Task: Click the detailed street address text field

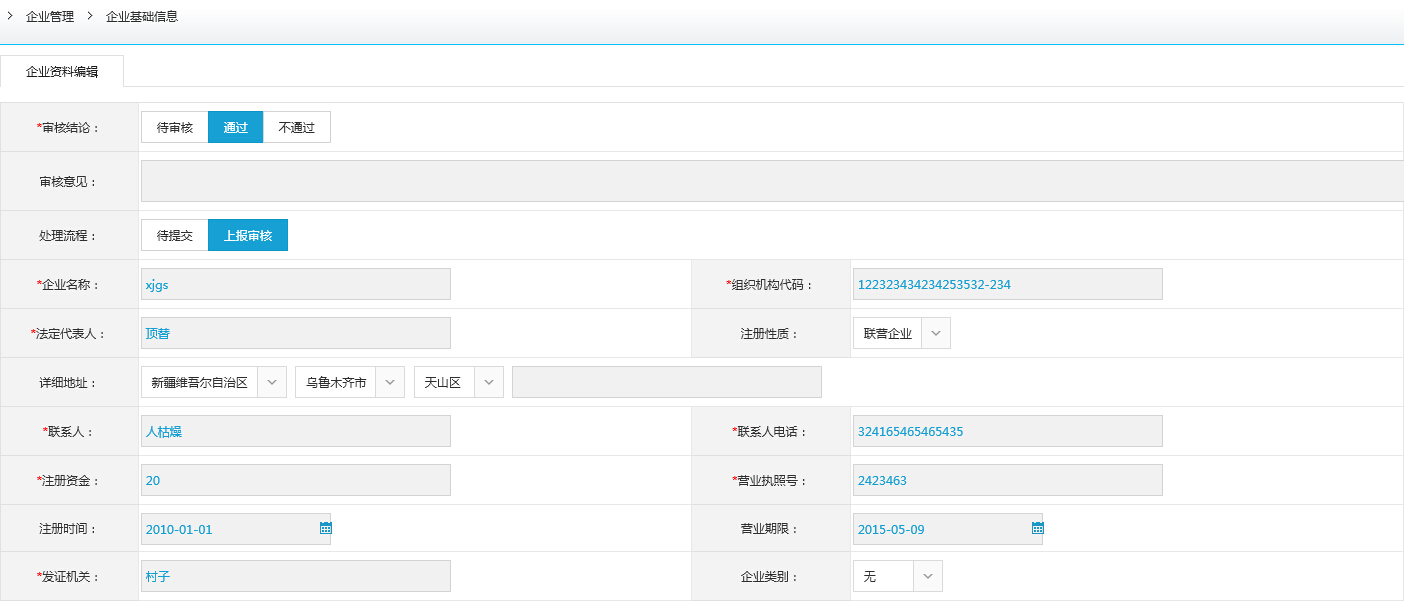Action: (666, 383)
